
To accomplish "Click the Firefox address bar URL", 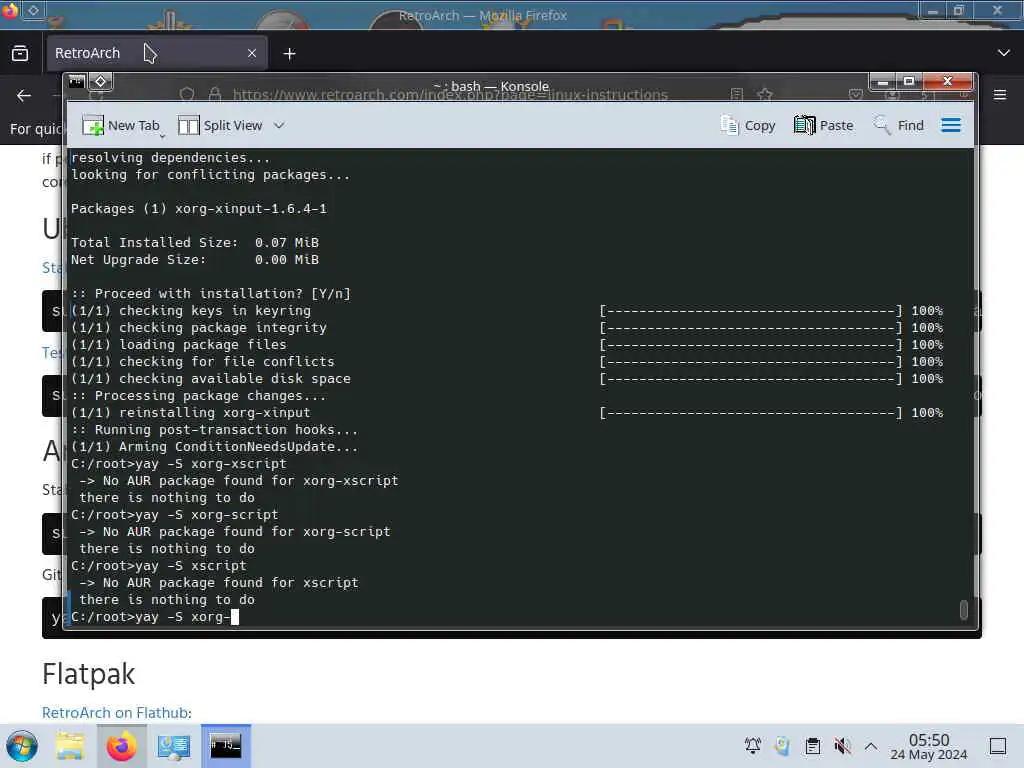I will 450,95.
